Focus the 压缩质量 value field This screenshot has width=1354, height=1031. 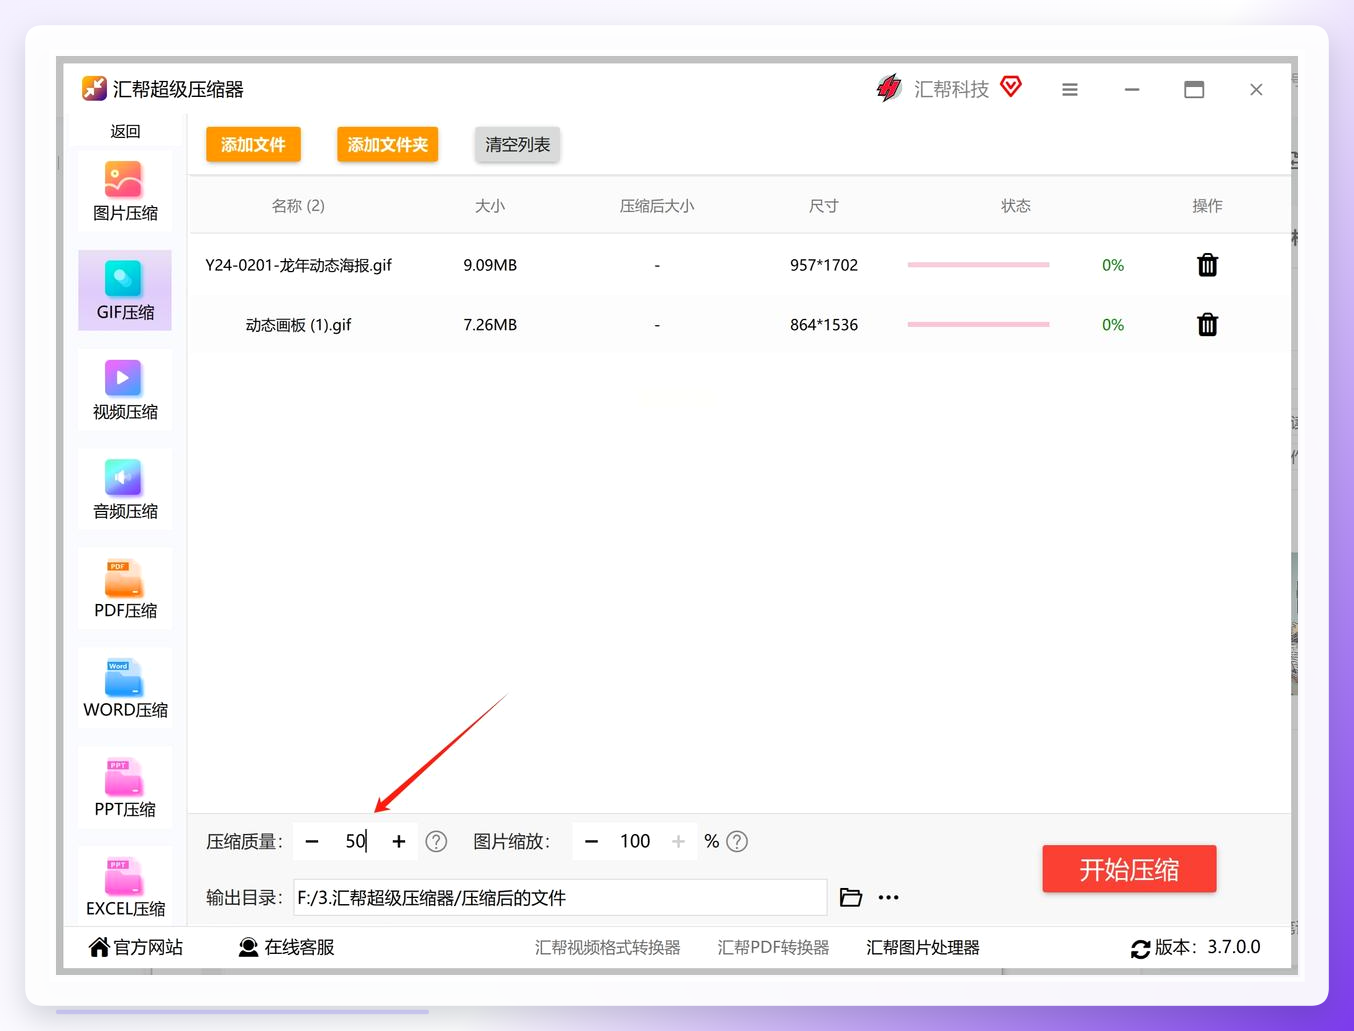(x=356, y=842)
